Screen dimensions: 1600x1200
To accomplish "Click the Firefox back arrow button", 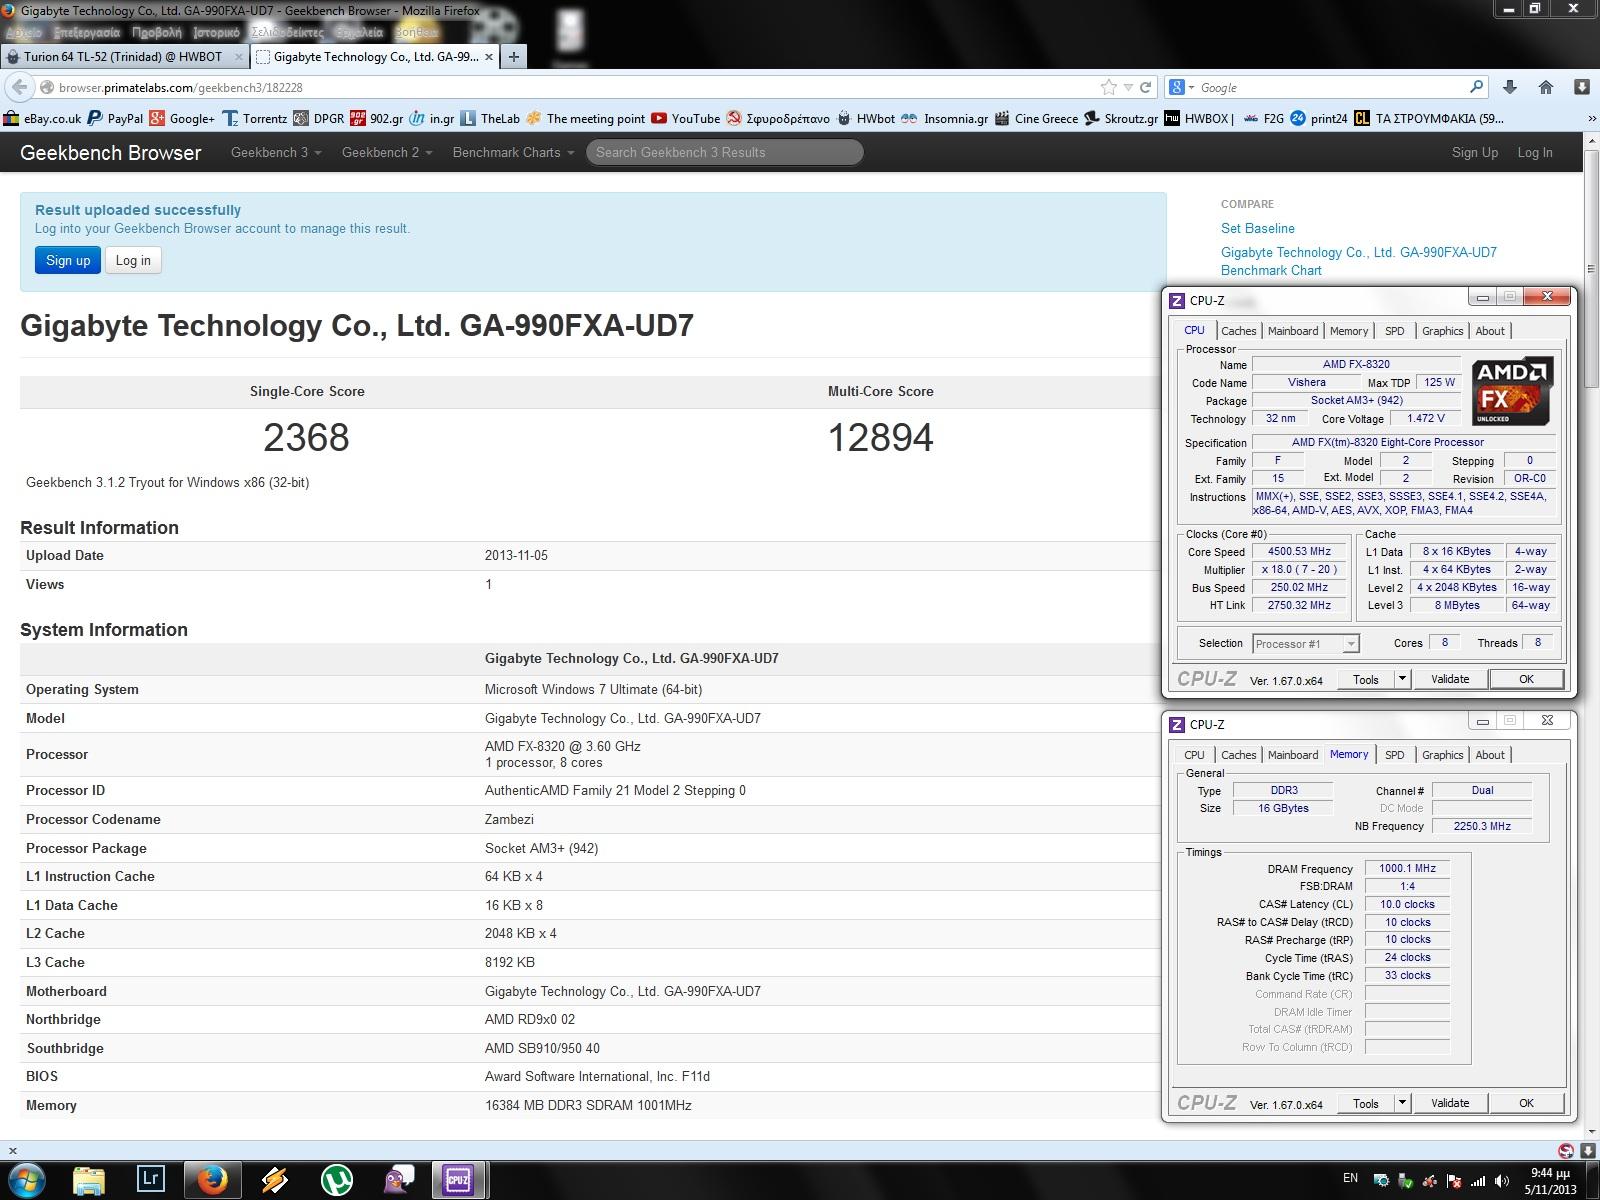I will coord(19,87).
